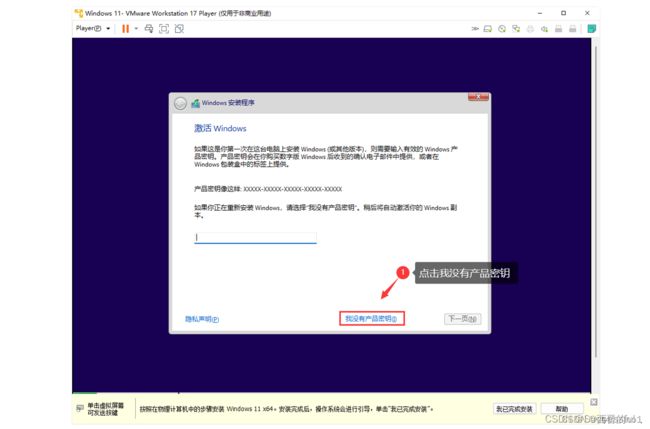Focus the product key input field
The image size is (650, 429).
(x=255, y=238)
